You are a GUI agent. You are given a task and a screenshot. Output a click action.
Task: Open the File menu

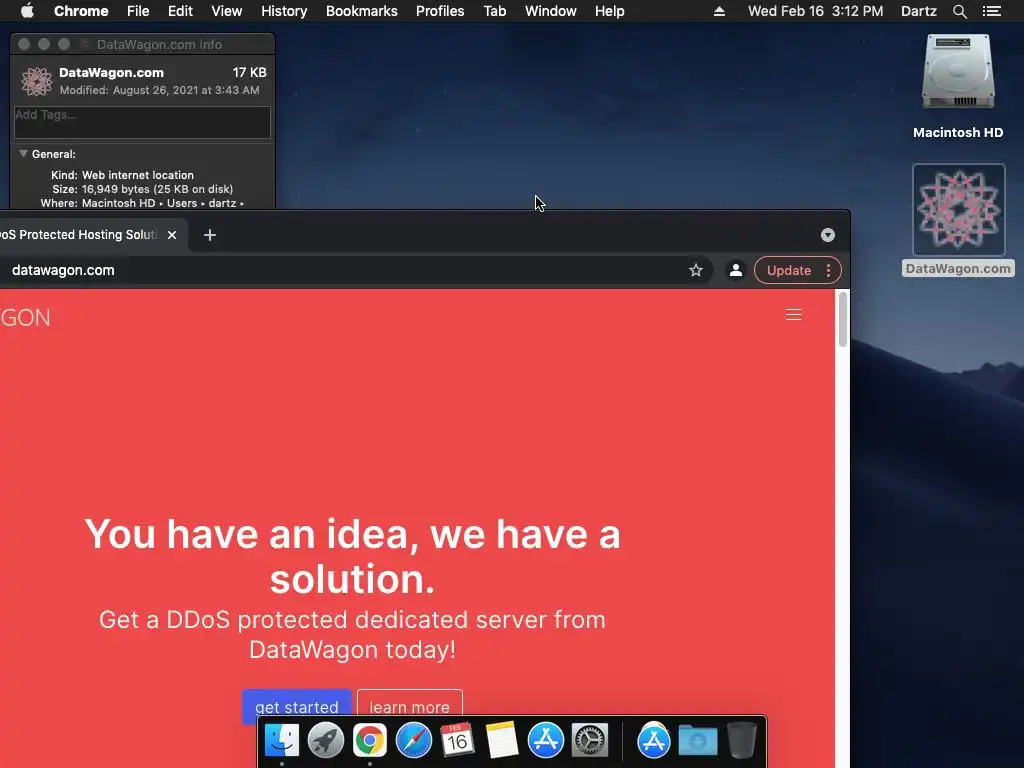[138, 11]
